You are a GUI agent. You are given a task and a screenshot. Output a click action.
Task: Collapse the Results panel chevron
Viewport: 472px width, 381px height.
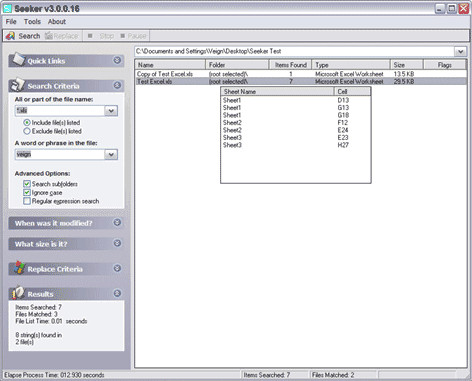point(117,293)
